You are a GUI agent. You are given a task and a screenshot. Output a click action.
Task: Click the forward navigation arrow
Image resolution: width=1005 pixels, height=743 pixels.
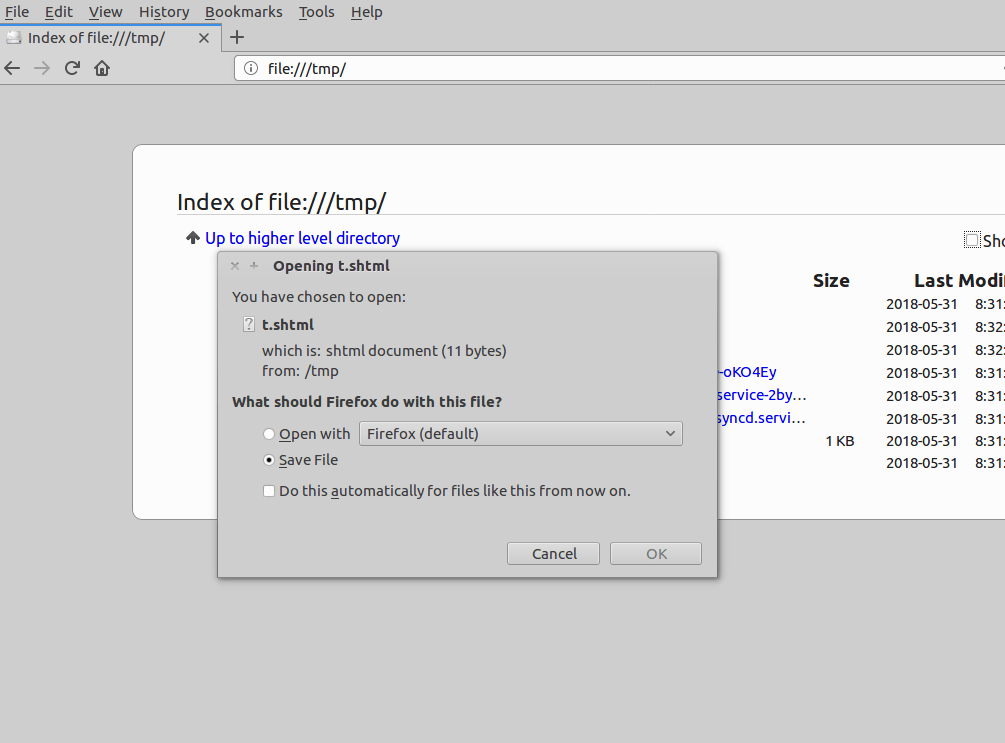point(41,68)
